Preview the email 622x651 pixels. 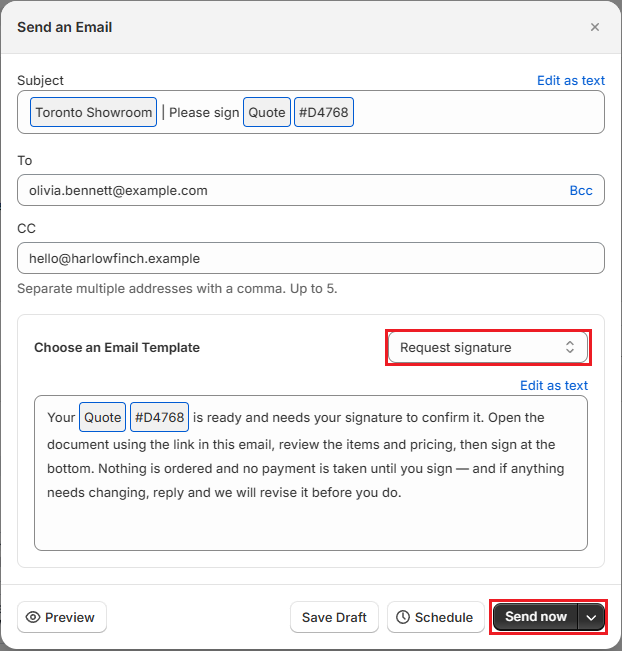pyautogui.click(x=62, y=617)
